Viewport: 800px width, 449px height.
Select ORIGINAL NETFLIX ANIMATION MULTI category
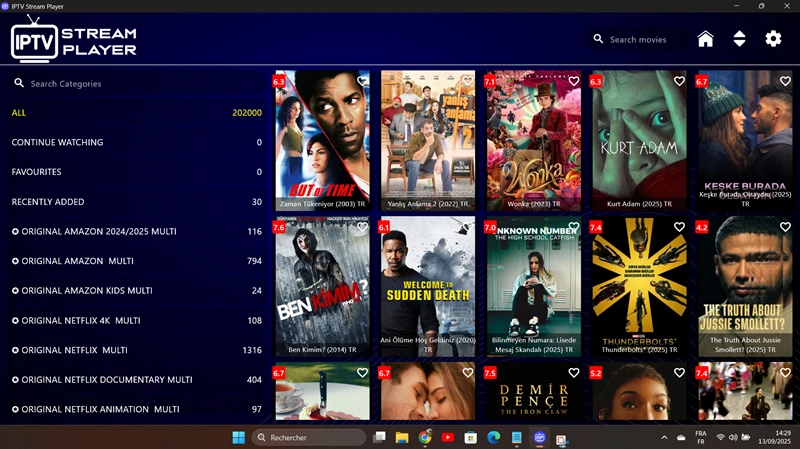point(137,409)
